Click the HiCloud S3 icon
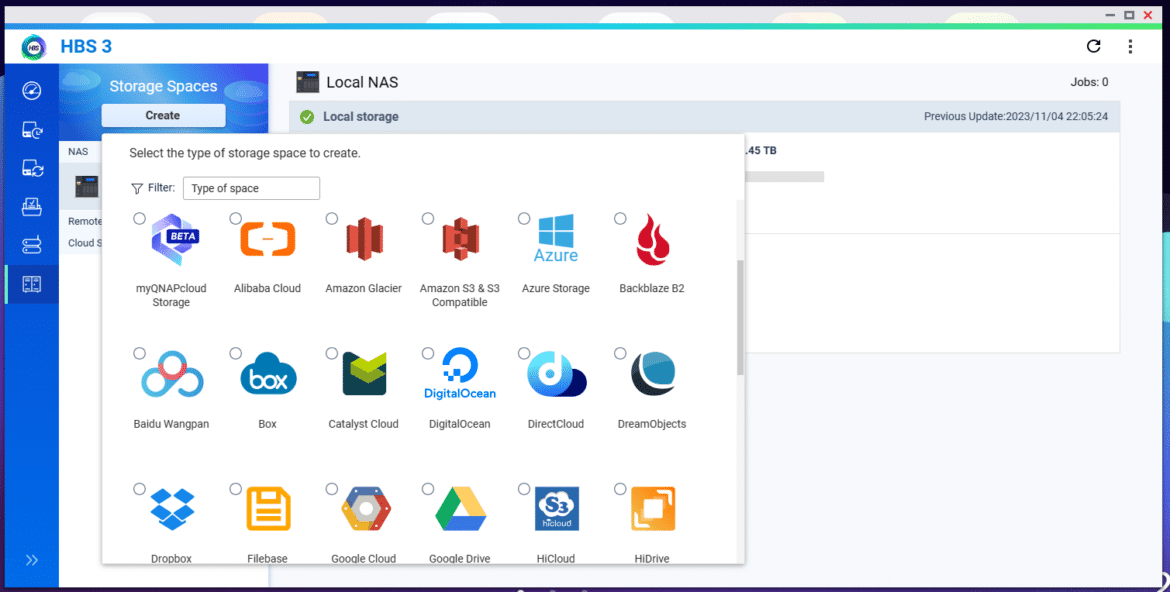The width and height of the screenshot is (1170, 592). click(x=557, y=509)
